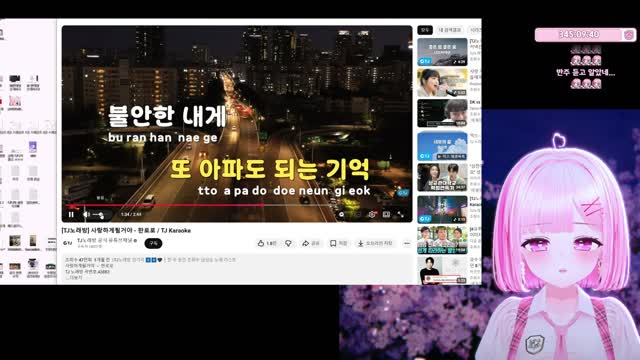The width and height of the screenshot is (640, 360).
Task: Open the three-dot more actions menu
Action: coord(407,243)
